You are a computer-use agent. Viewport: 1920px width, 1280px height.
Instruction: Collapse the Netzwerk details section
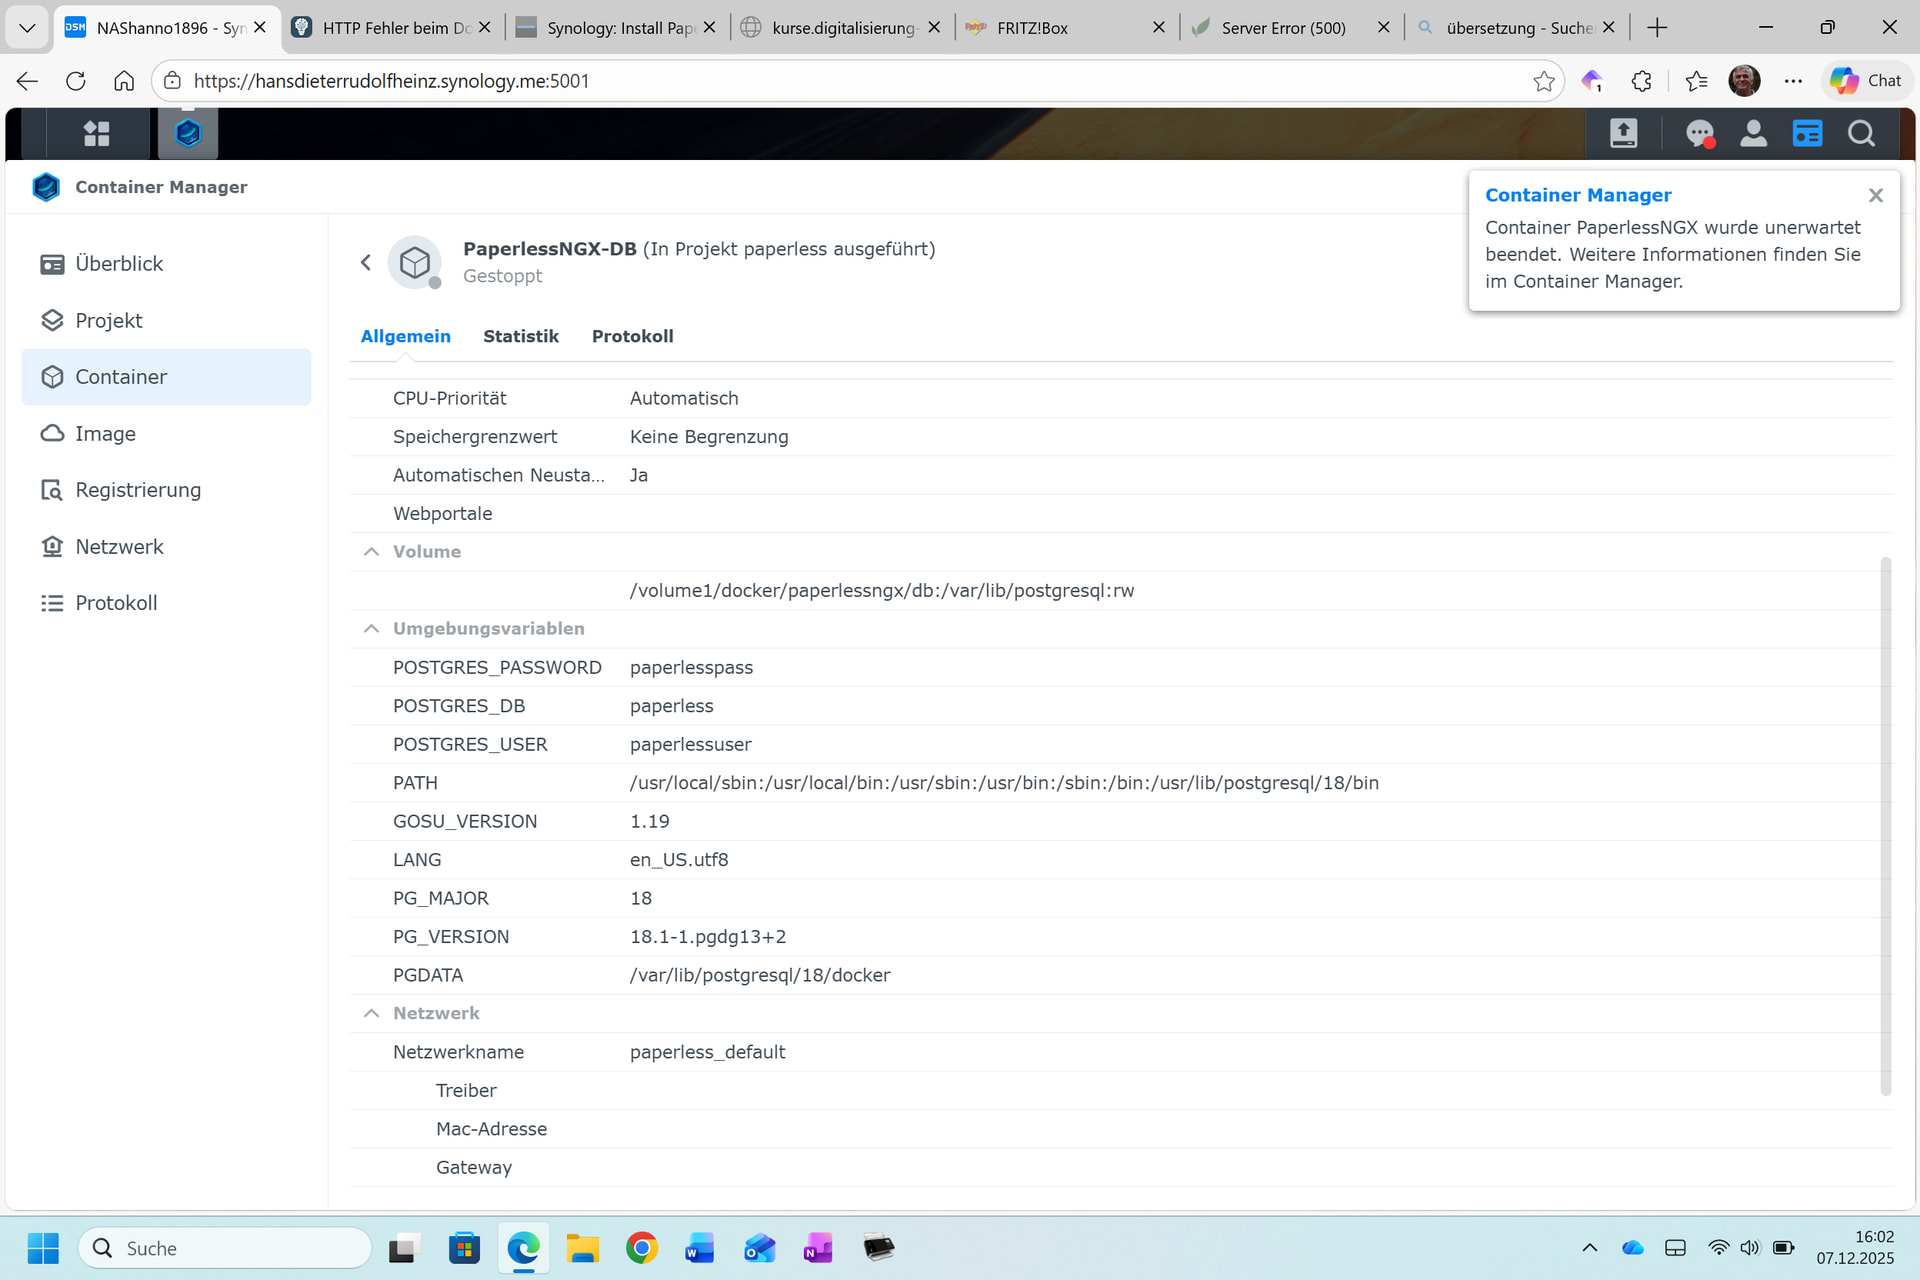371,1013
